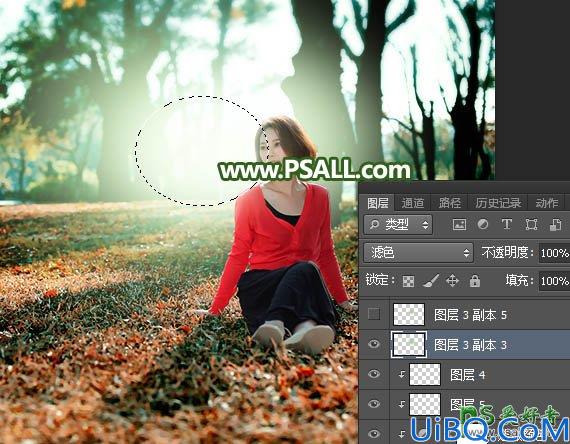This screenshot has width=570, height=444.
Task: Lock all padlock icon
Action: coord(475,281)
